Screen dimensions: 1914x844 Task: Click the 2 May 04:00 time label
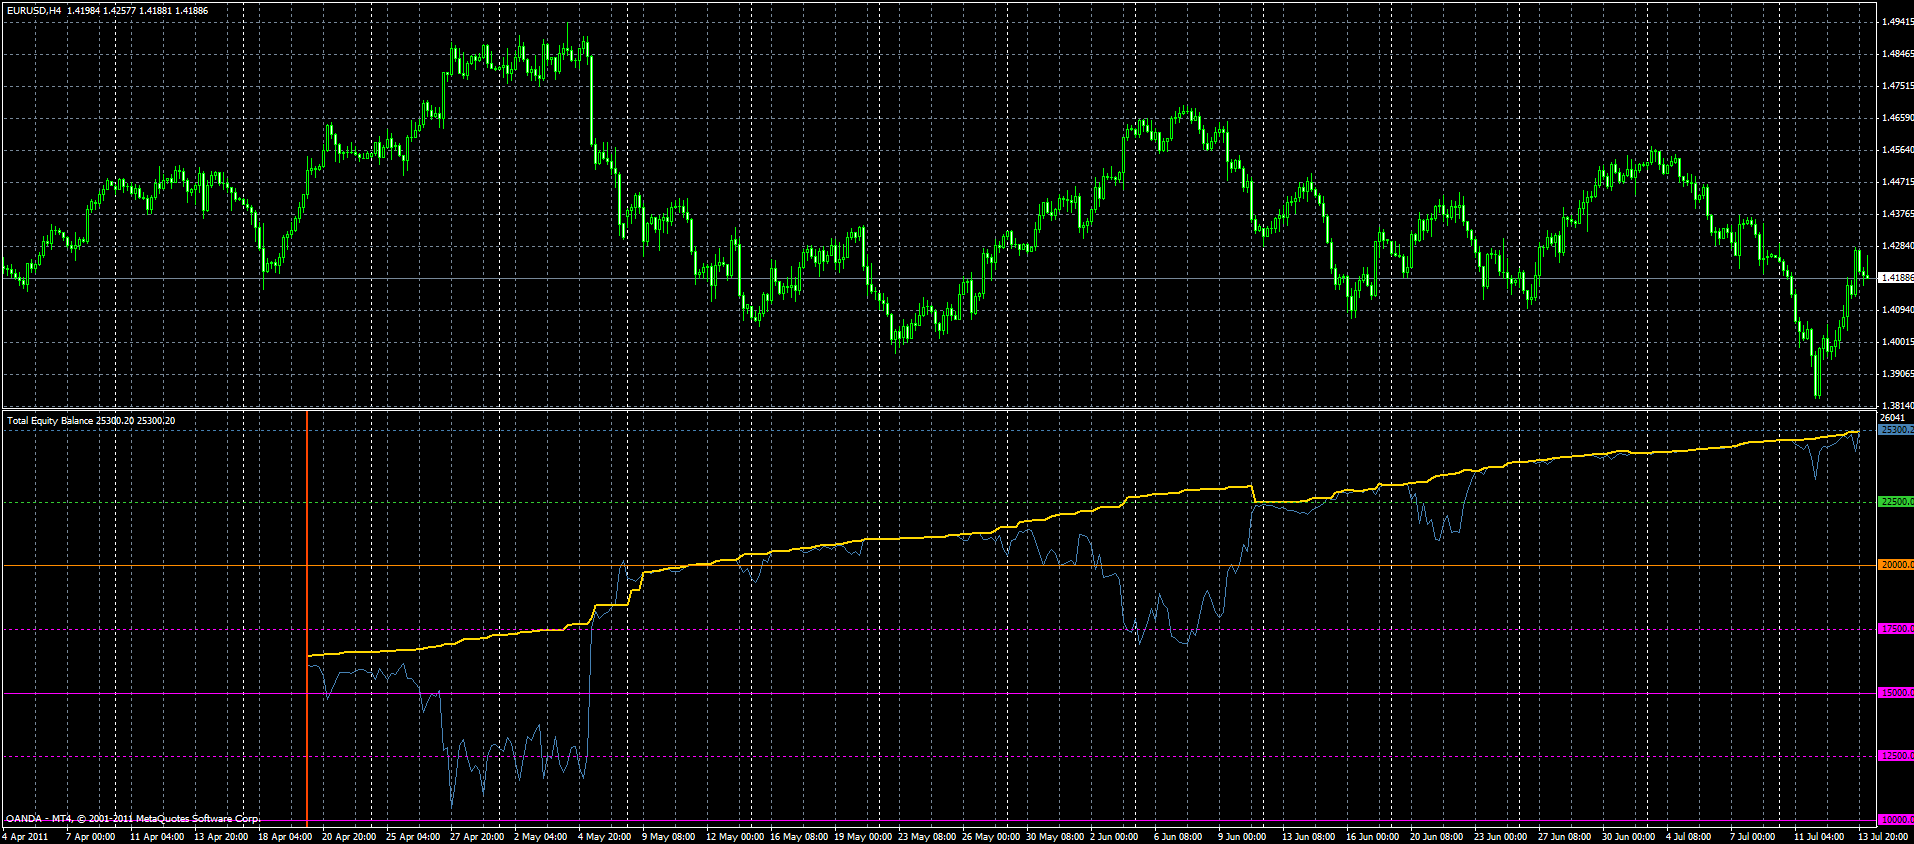click(541, 837)
